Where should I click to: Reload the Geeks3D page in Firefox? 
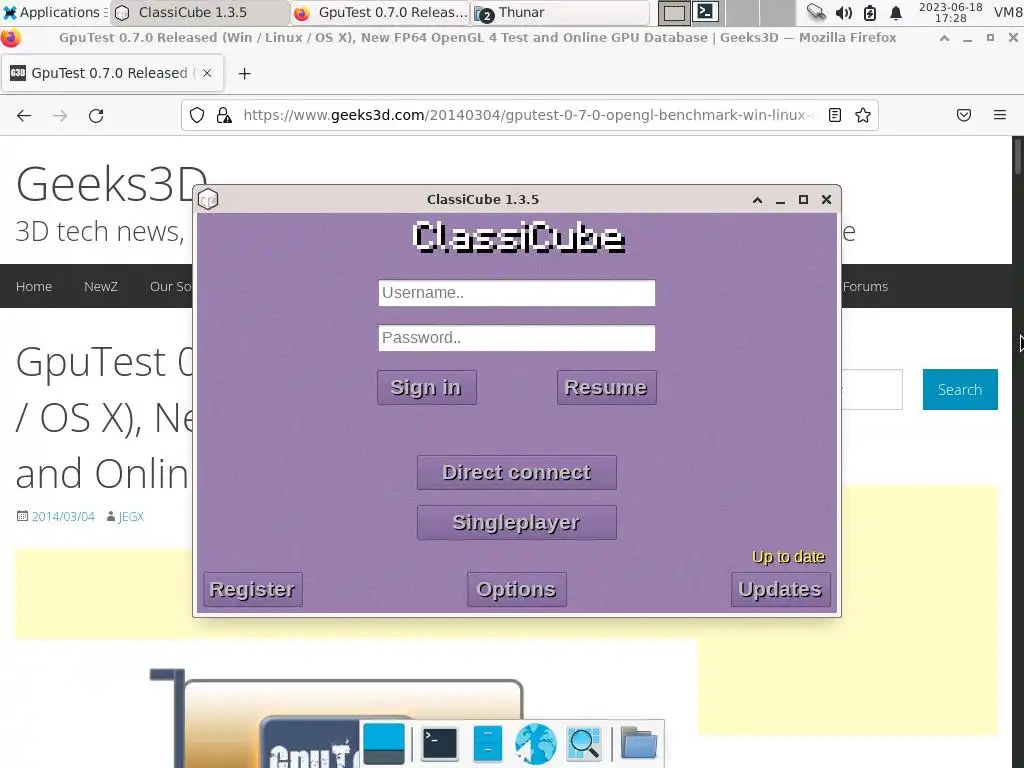[x=96, y=116]
